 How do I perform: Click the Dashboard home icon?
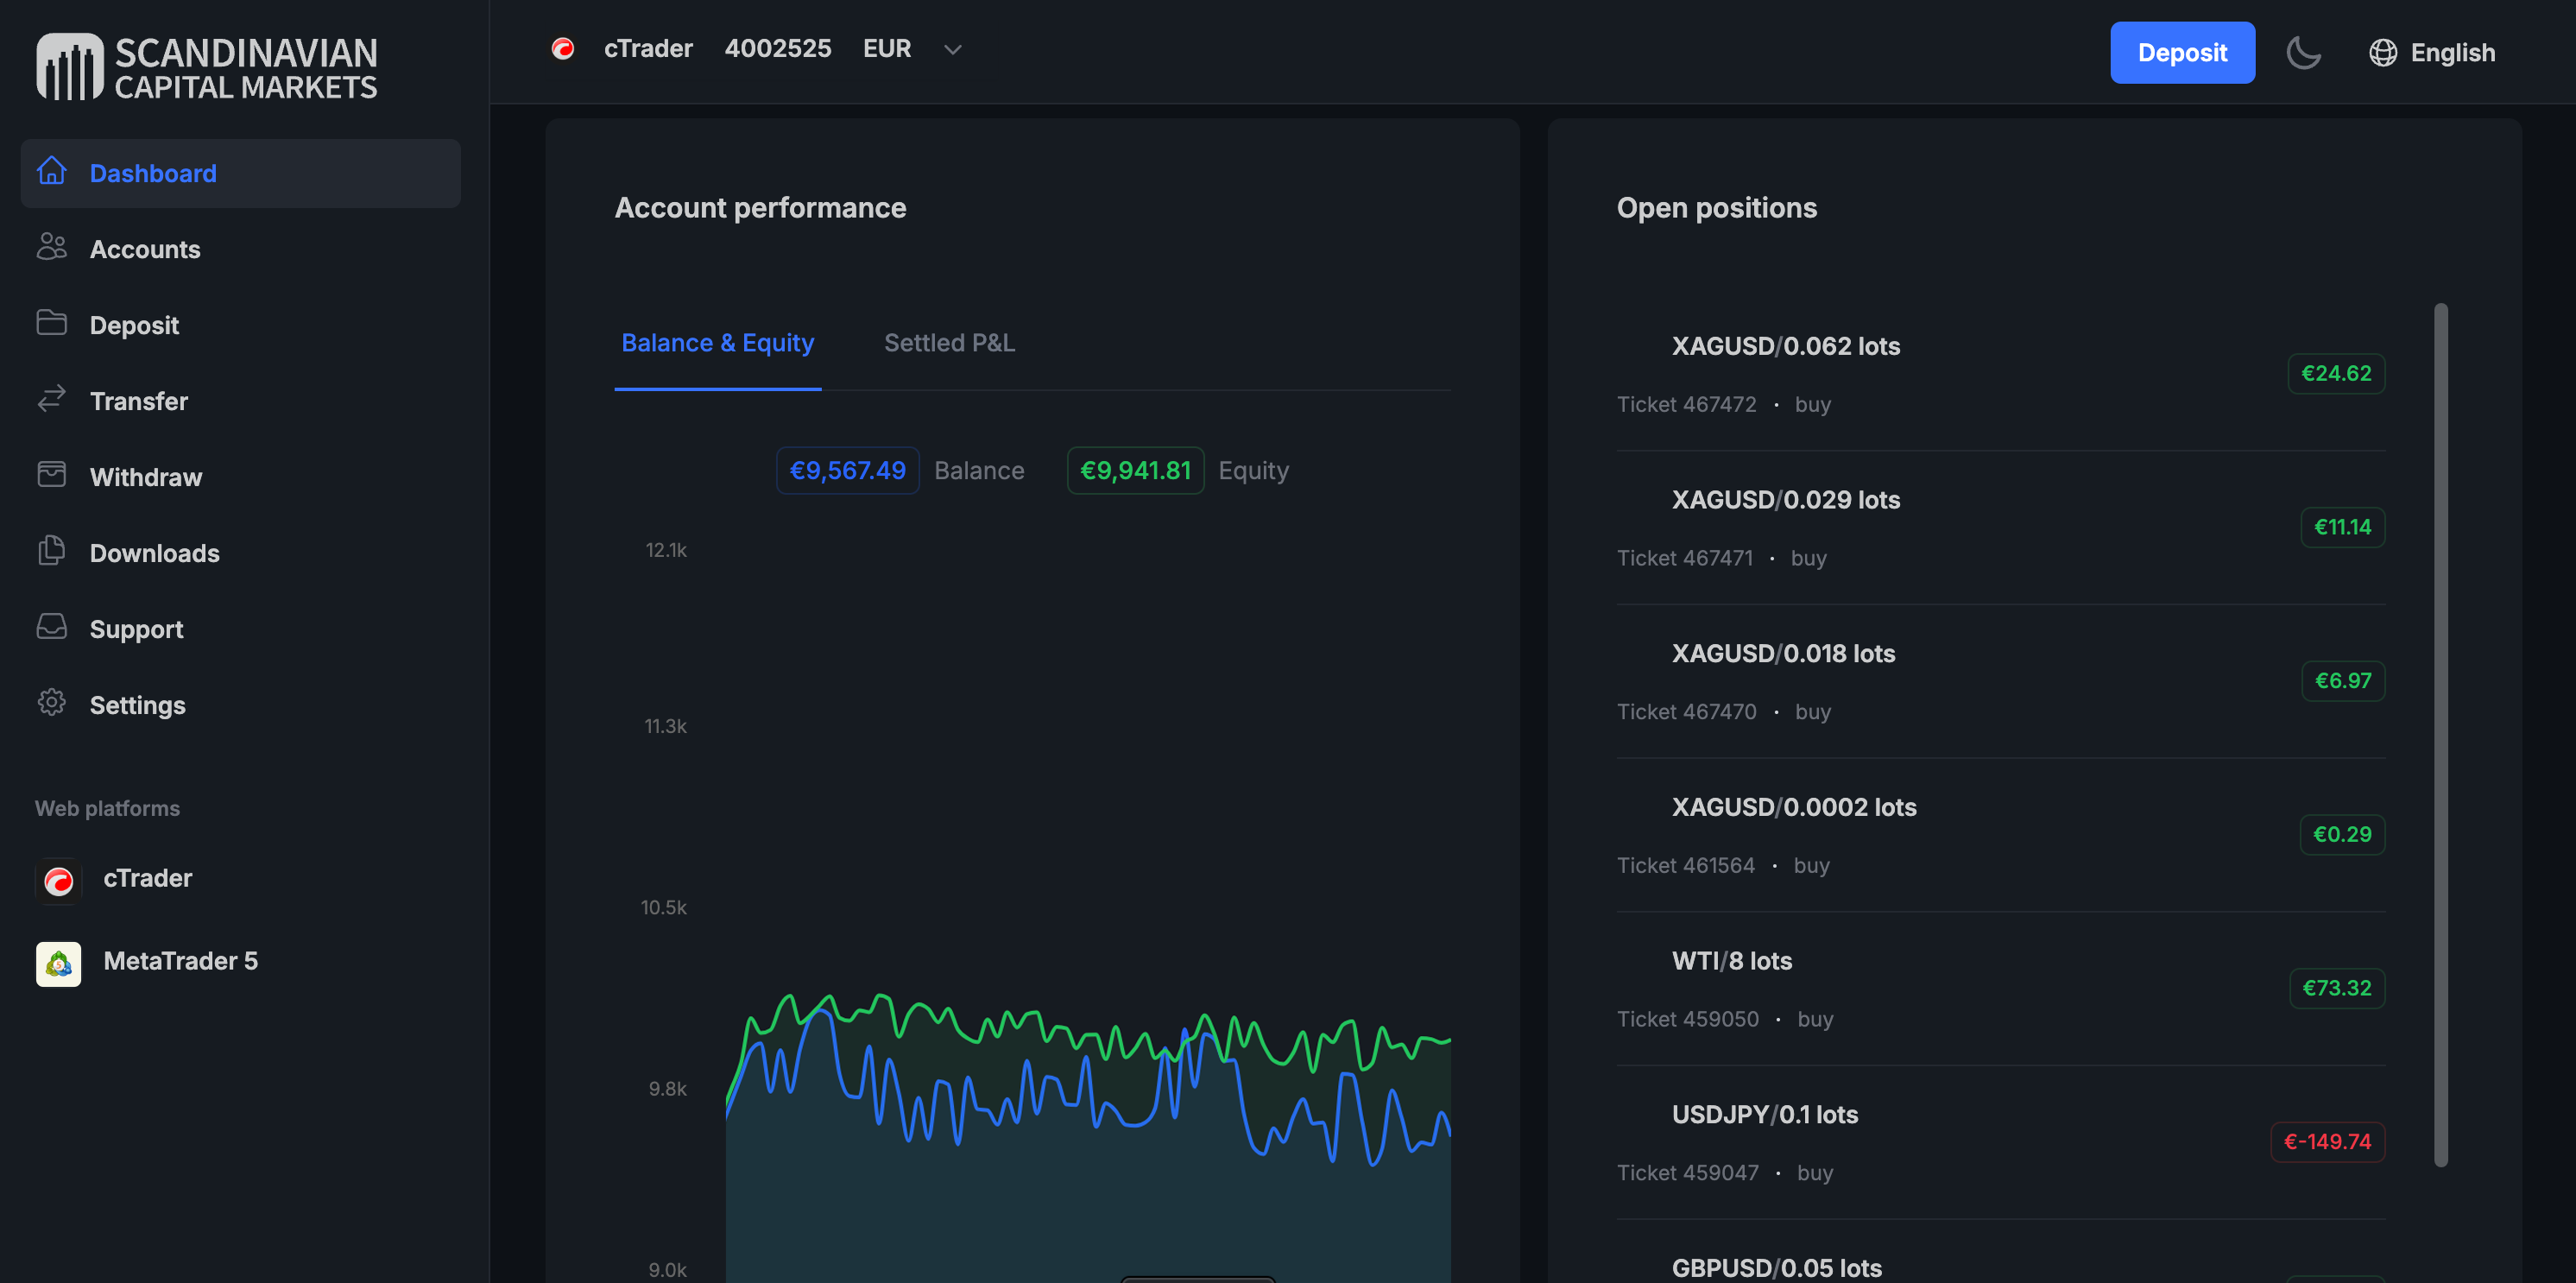(52, 172)
